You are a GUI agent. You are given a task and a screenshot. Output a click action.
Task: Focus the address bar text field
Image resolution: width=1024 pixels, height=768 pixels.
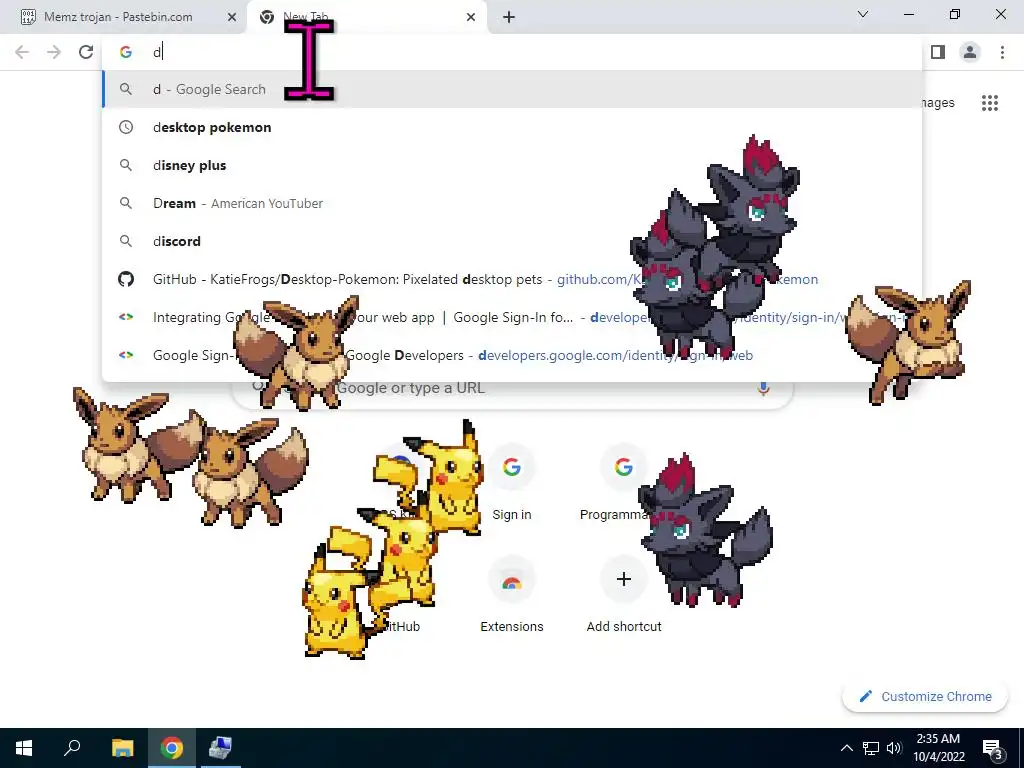click(x=512, y=52)
